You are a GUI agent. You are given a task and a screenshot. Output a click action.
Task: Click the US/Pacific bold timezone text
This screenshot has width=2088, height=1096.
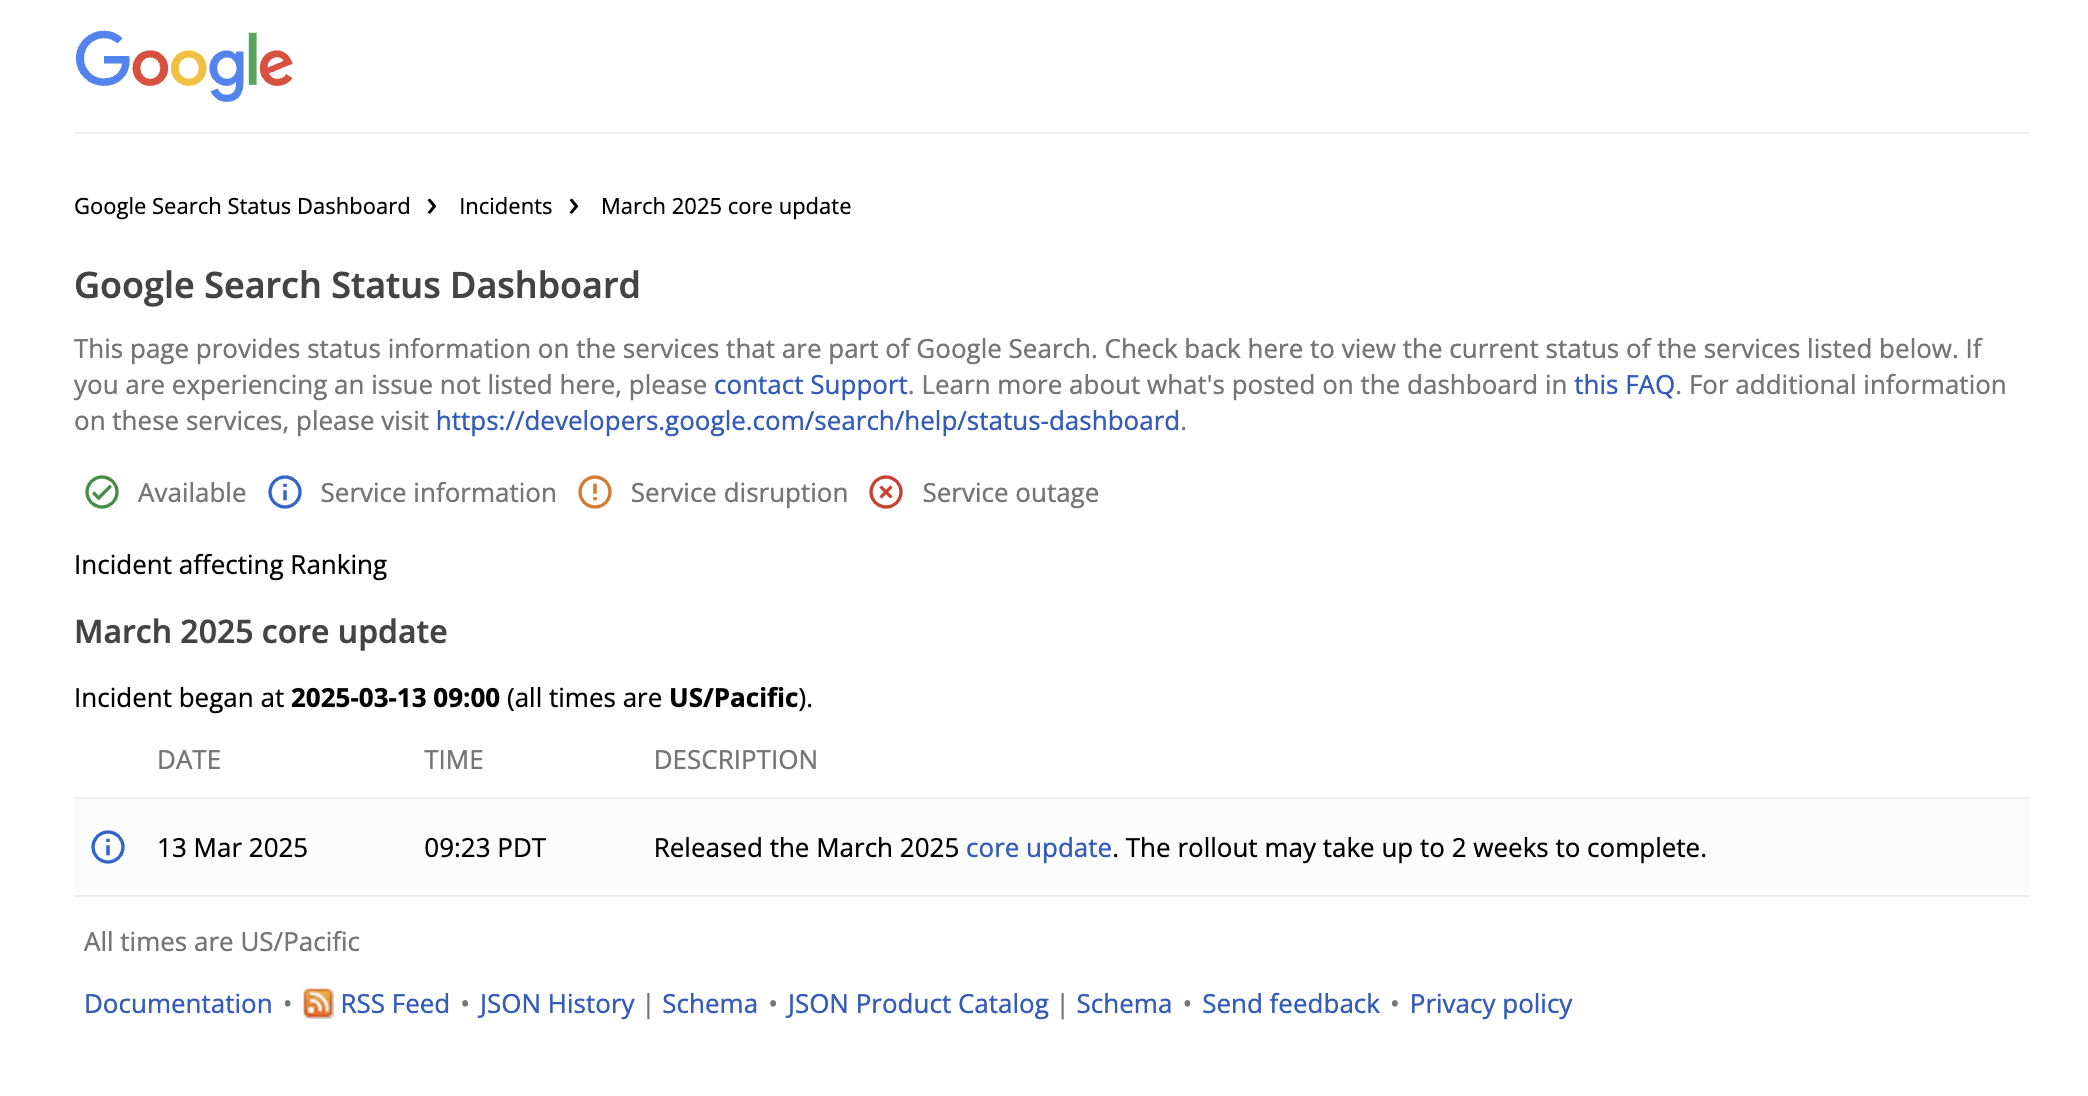pos(734,697)
